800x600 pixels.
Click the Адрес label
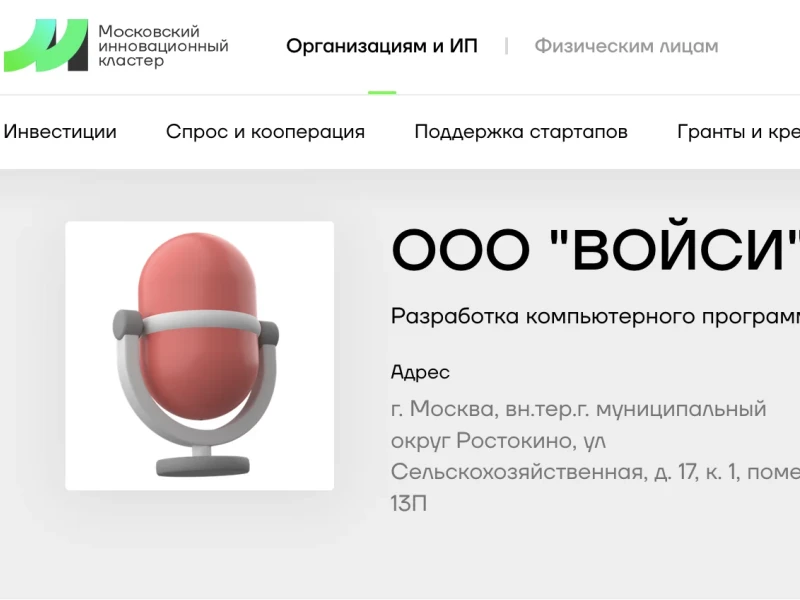[420, 372]
